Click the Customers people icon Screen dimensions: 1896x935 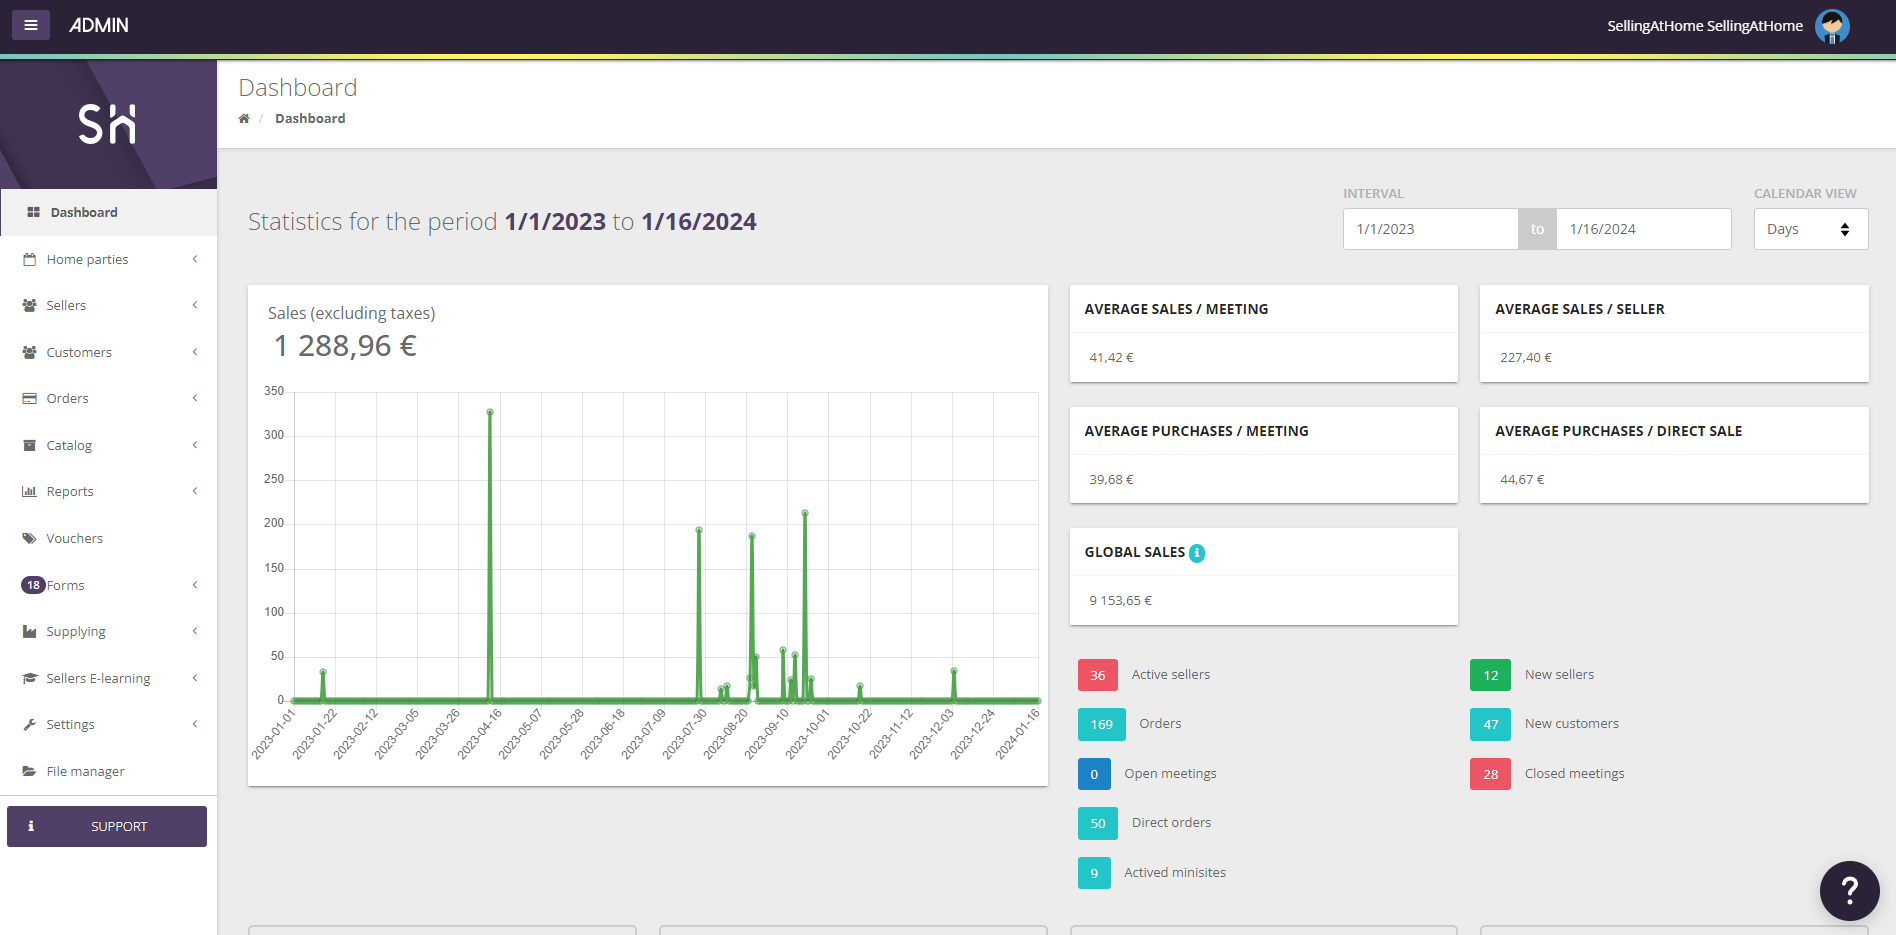point(29,352)
